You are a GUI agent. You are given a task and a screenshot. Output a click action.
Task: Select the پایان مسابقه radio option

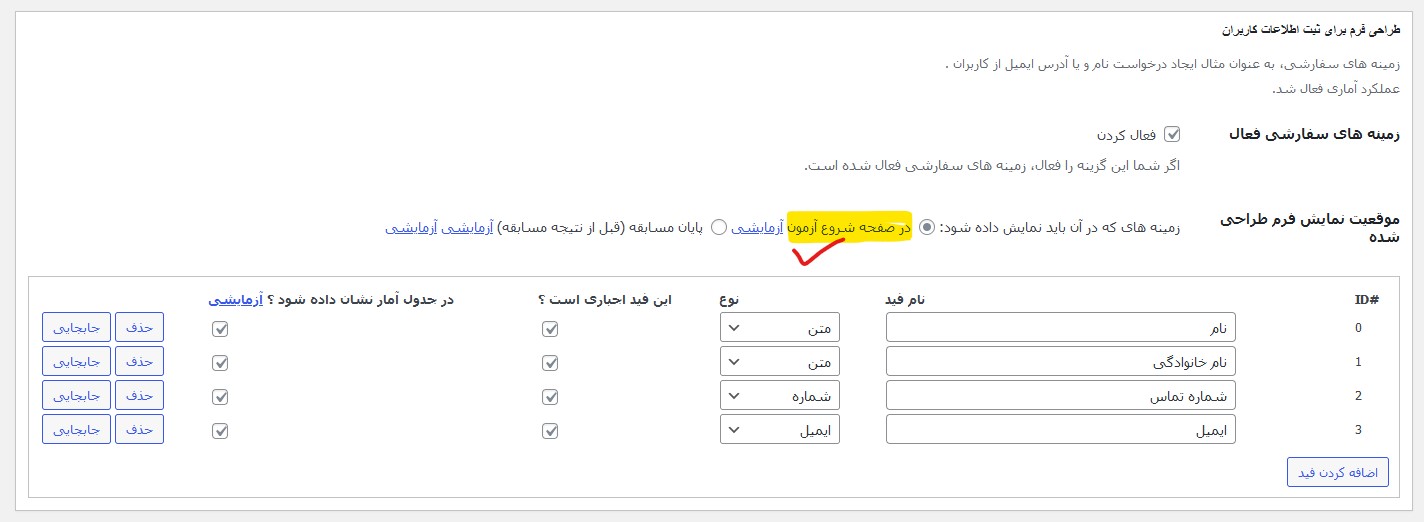(718, 227)
